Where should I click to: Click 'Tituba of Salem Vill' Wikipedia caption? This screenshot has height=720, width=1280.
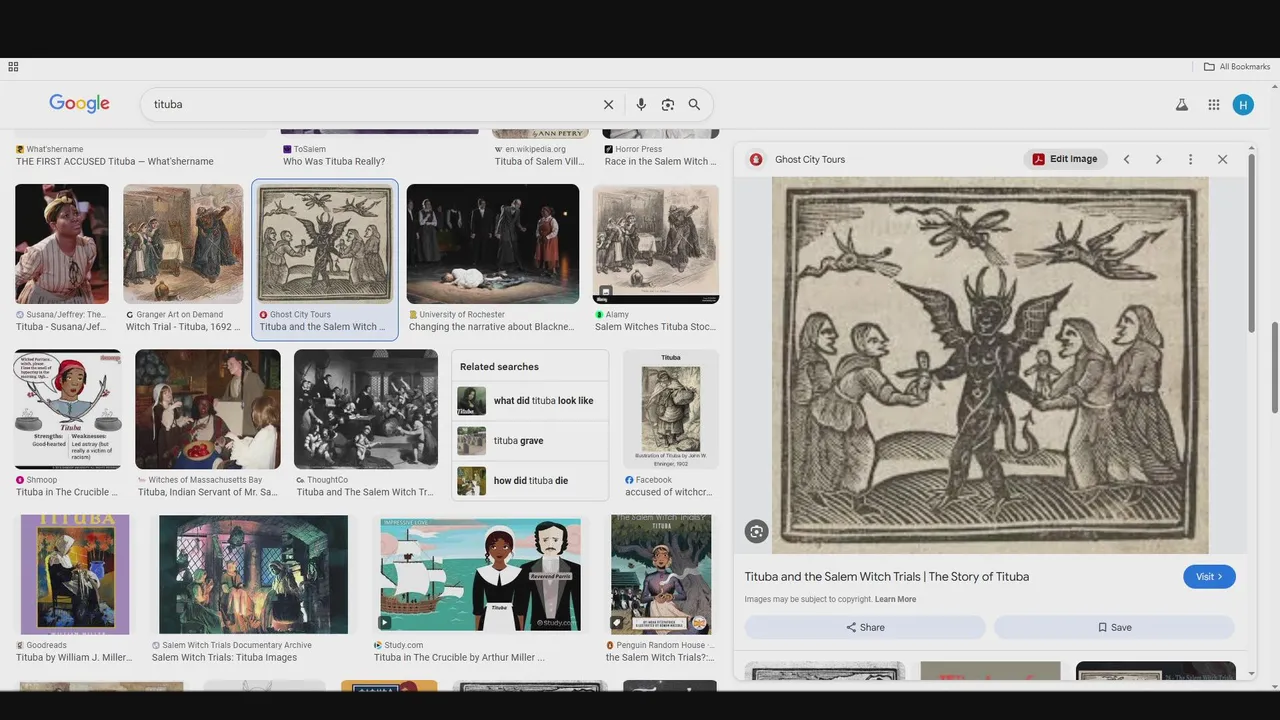coord(539,161)
